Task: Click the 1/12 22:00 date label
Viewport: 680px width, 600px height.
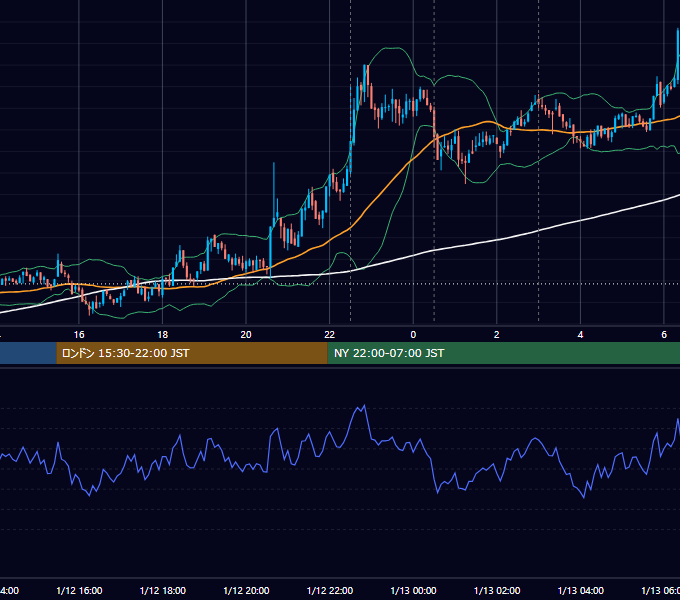Action: pos(330,590)
